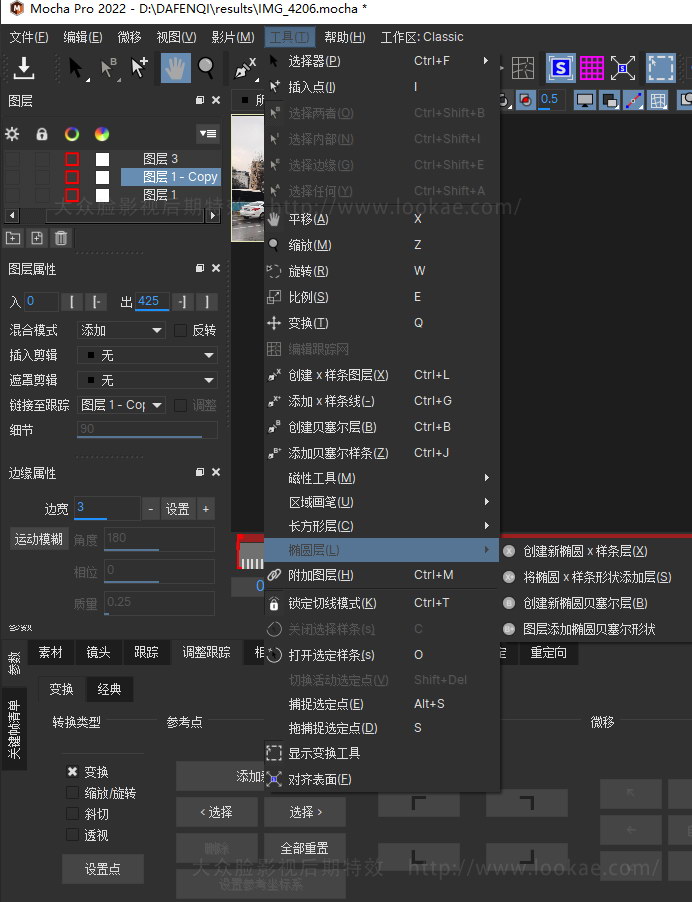Click the save project download-arrow icon
Screen dimensions: 692x902
[x=24, y=68]
